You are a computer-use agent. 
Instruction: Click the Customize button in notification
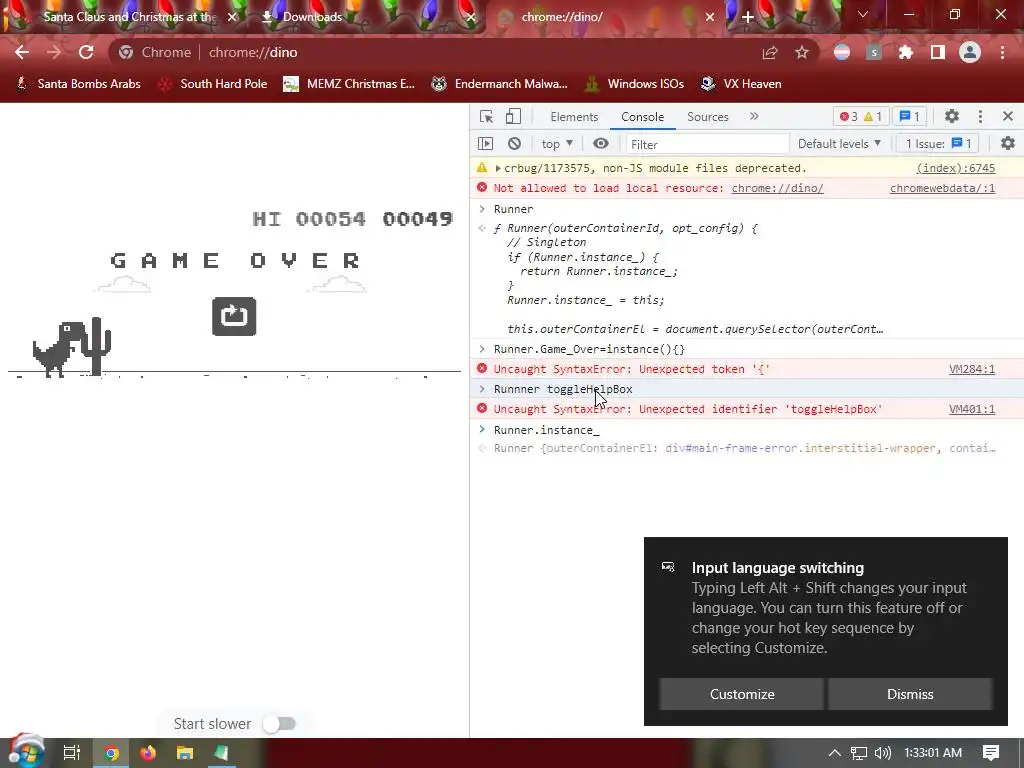tap(742, 694)
